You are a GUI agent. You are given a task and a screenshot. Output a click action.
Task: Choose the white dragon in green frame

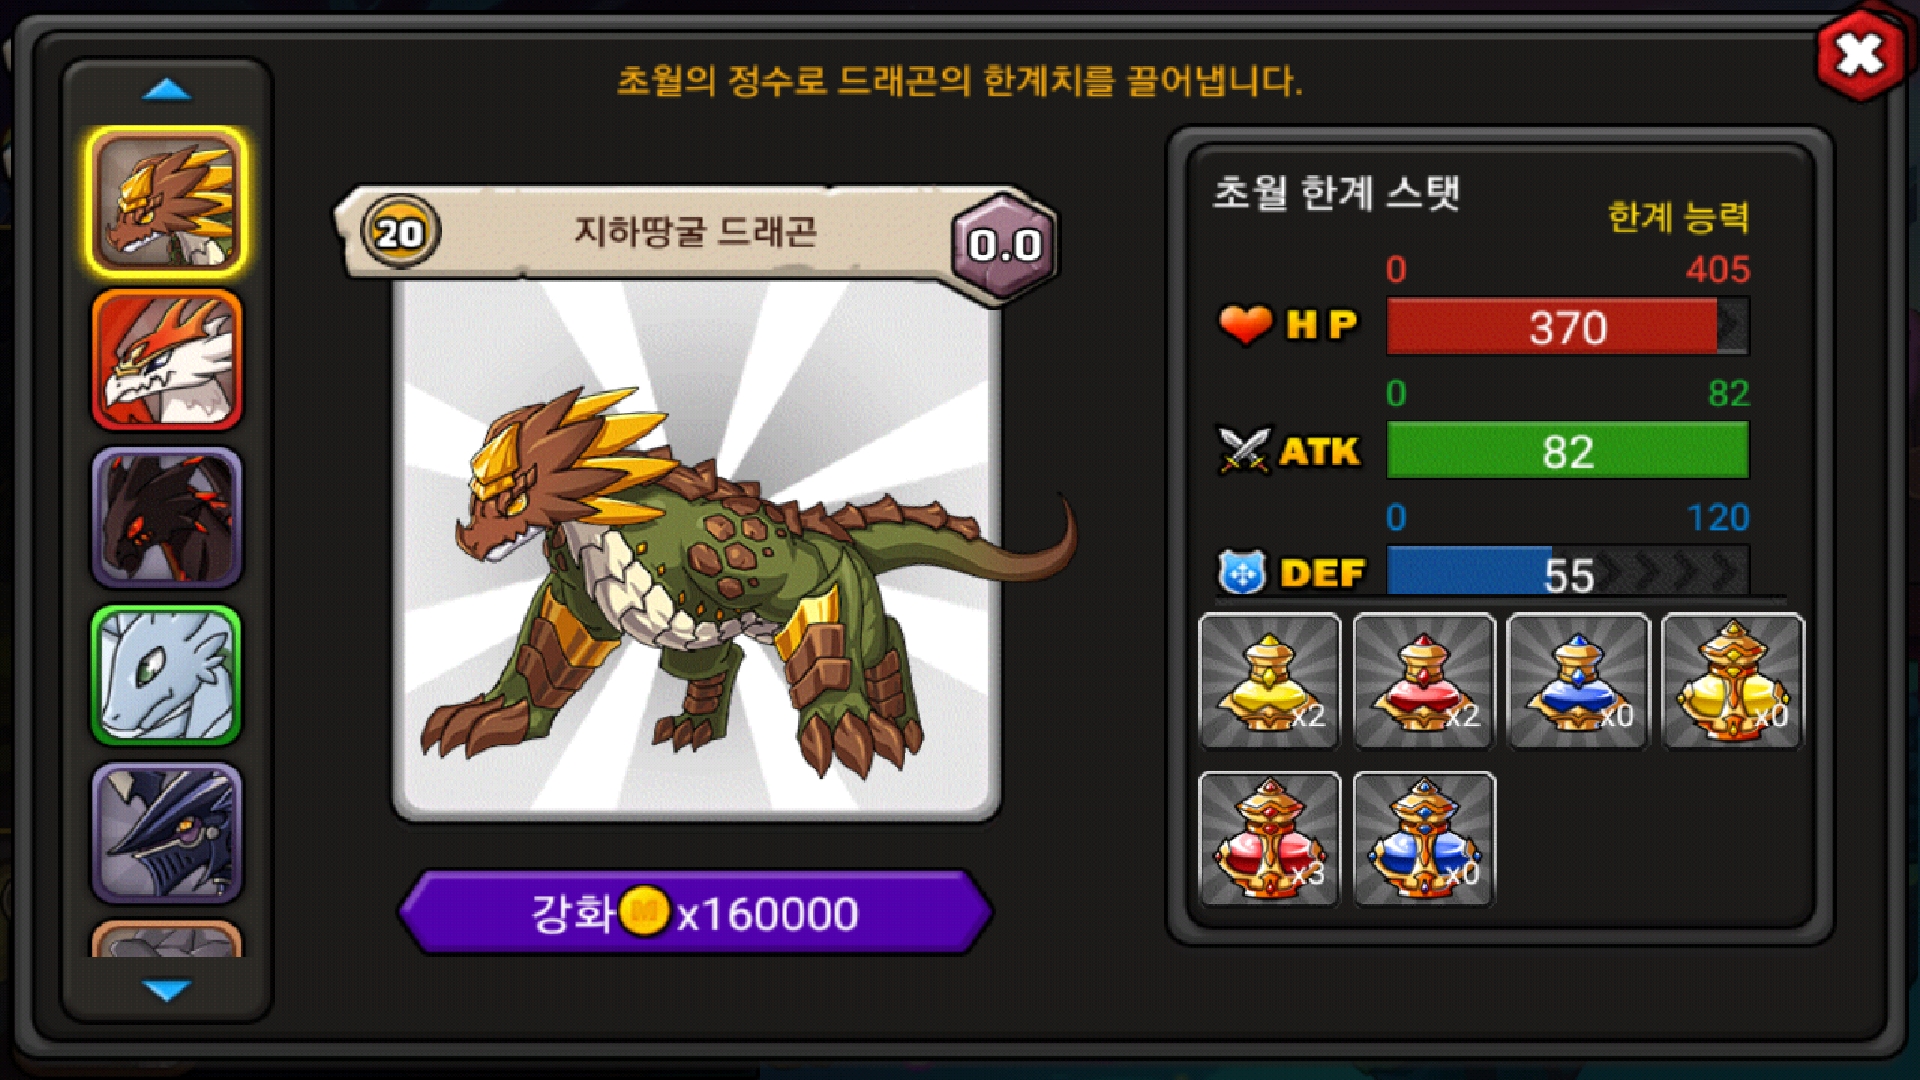pos(167,675)
